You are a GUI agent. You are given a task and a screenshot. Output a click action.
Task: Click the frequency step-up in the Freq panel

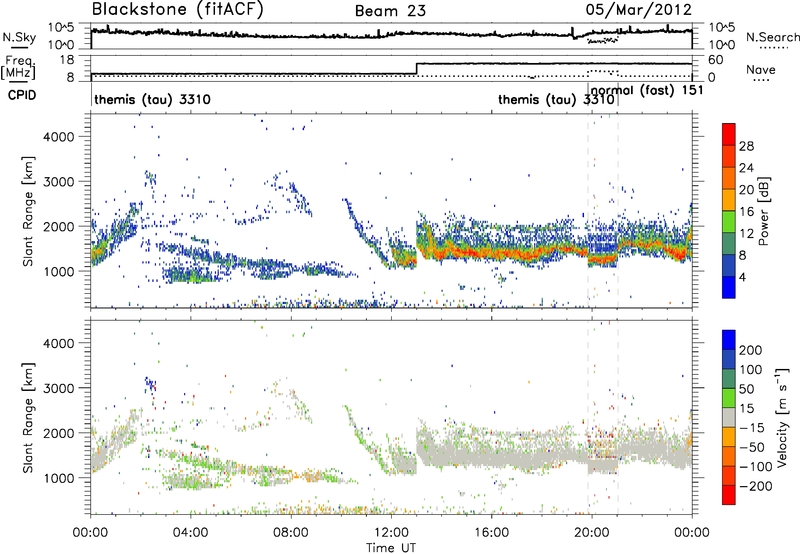(x=417, y=69)
